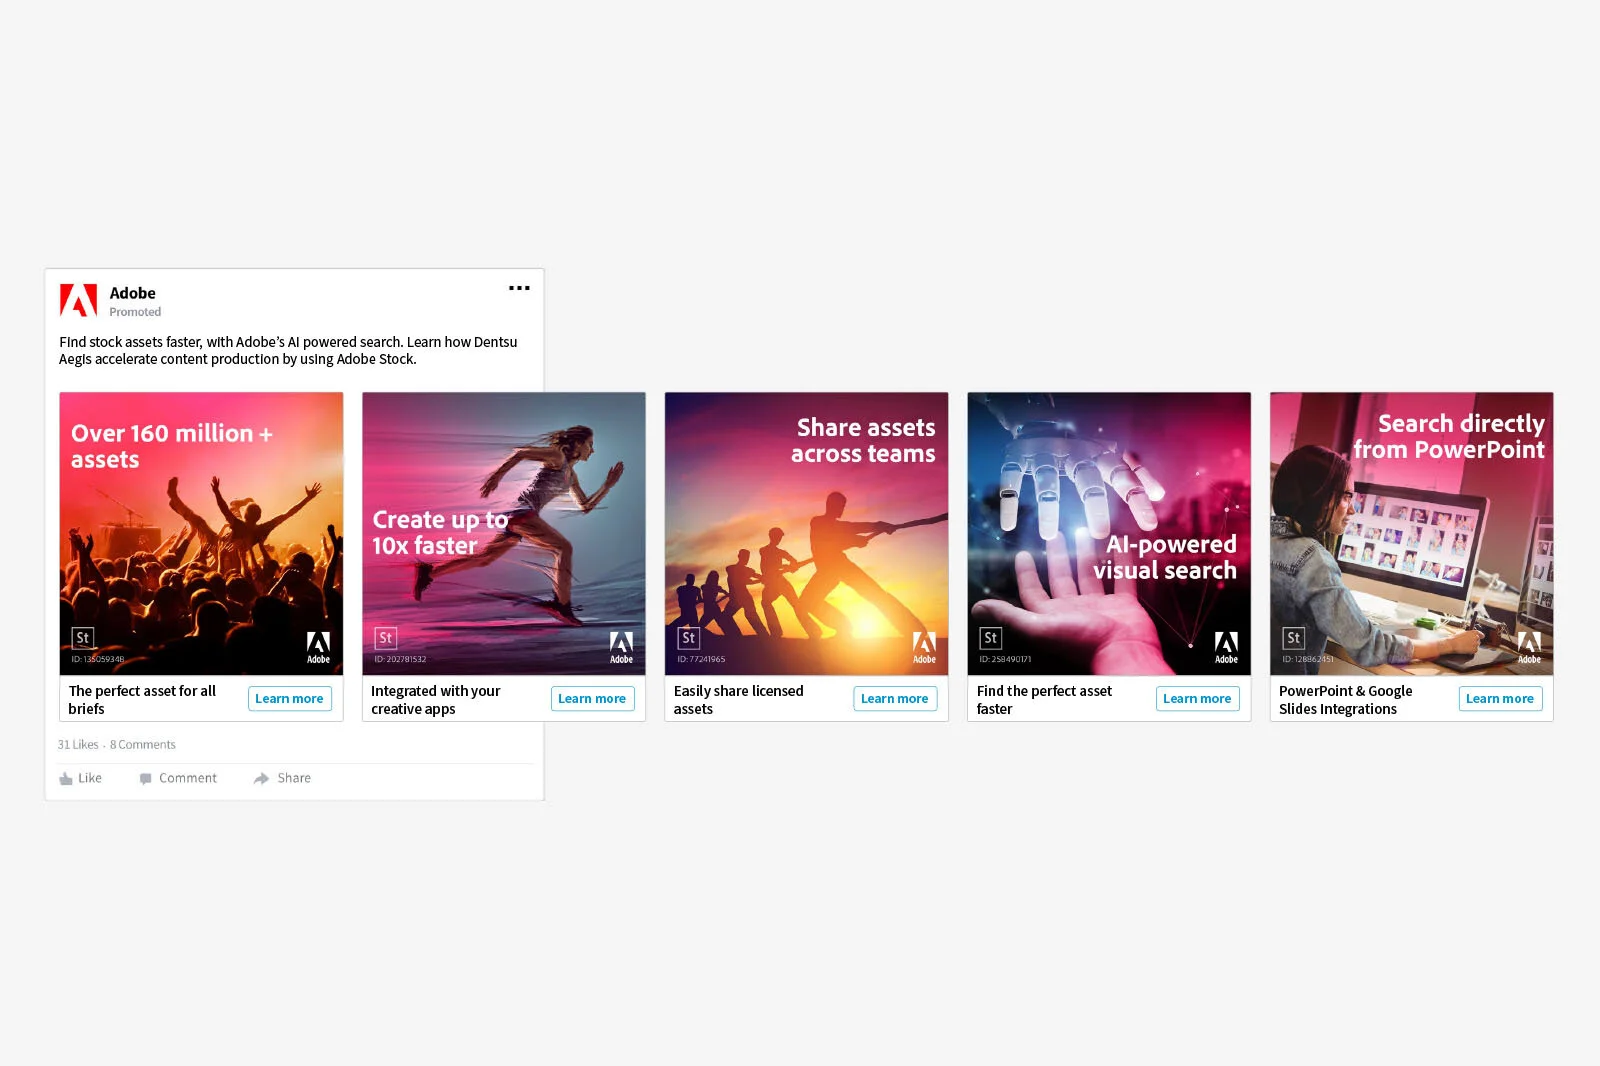Click Learn more for Easily share licensed assets

click(x=895, y=699)
